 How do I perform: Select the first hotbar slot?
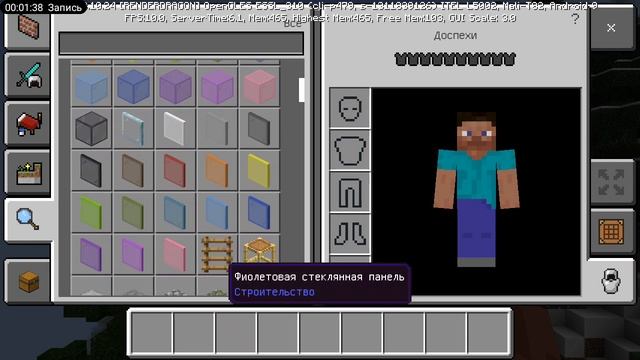tap(152, 333)
